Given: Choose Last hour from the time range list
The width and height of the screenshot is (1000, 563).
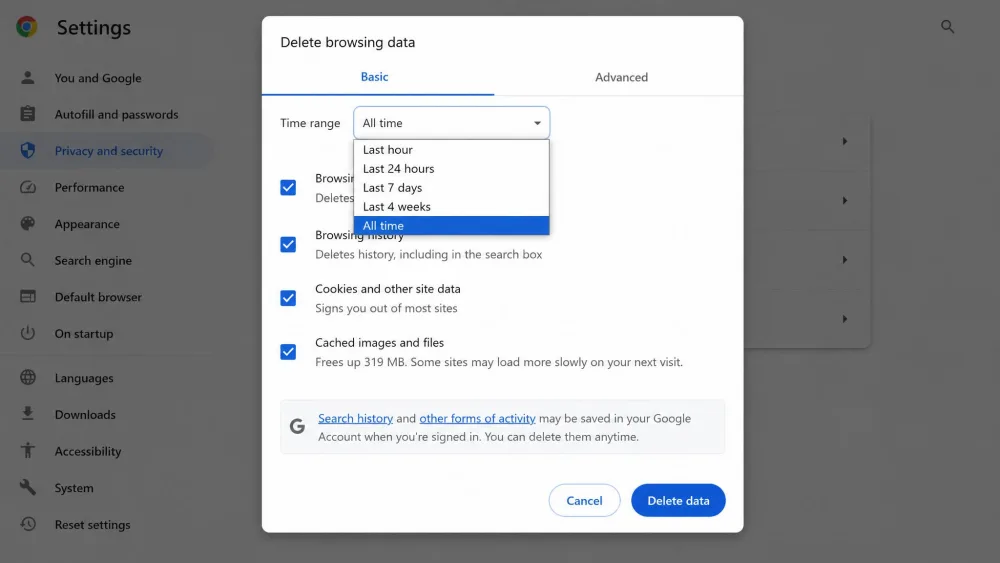Looking at the screenshot, I should click(452, 150).
